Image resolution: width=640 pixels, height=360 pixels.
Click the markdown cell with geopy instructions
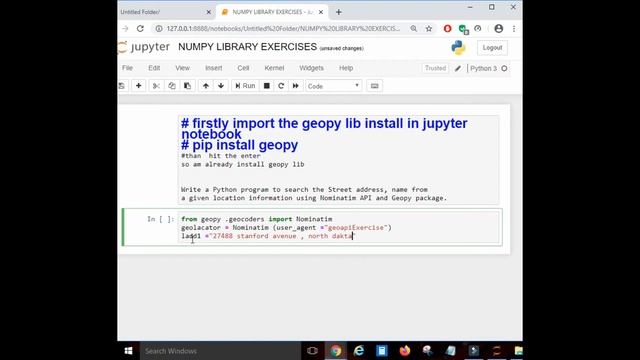(338, 160)
